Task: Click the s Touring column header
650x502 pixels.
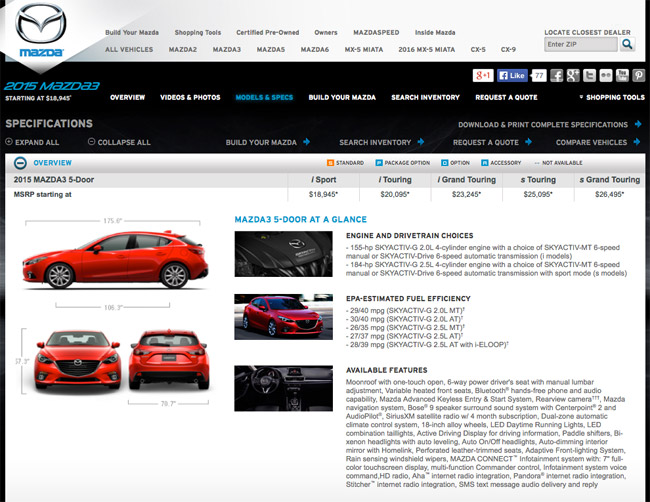Action: [x=538, y=179]
